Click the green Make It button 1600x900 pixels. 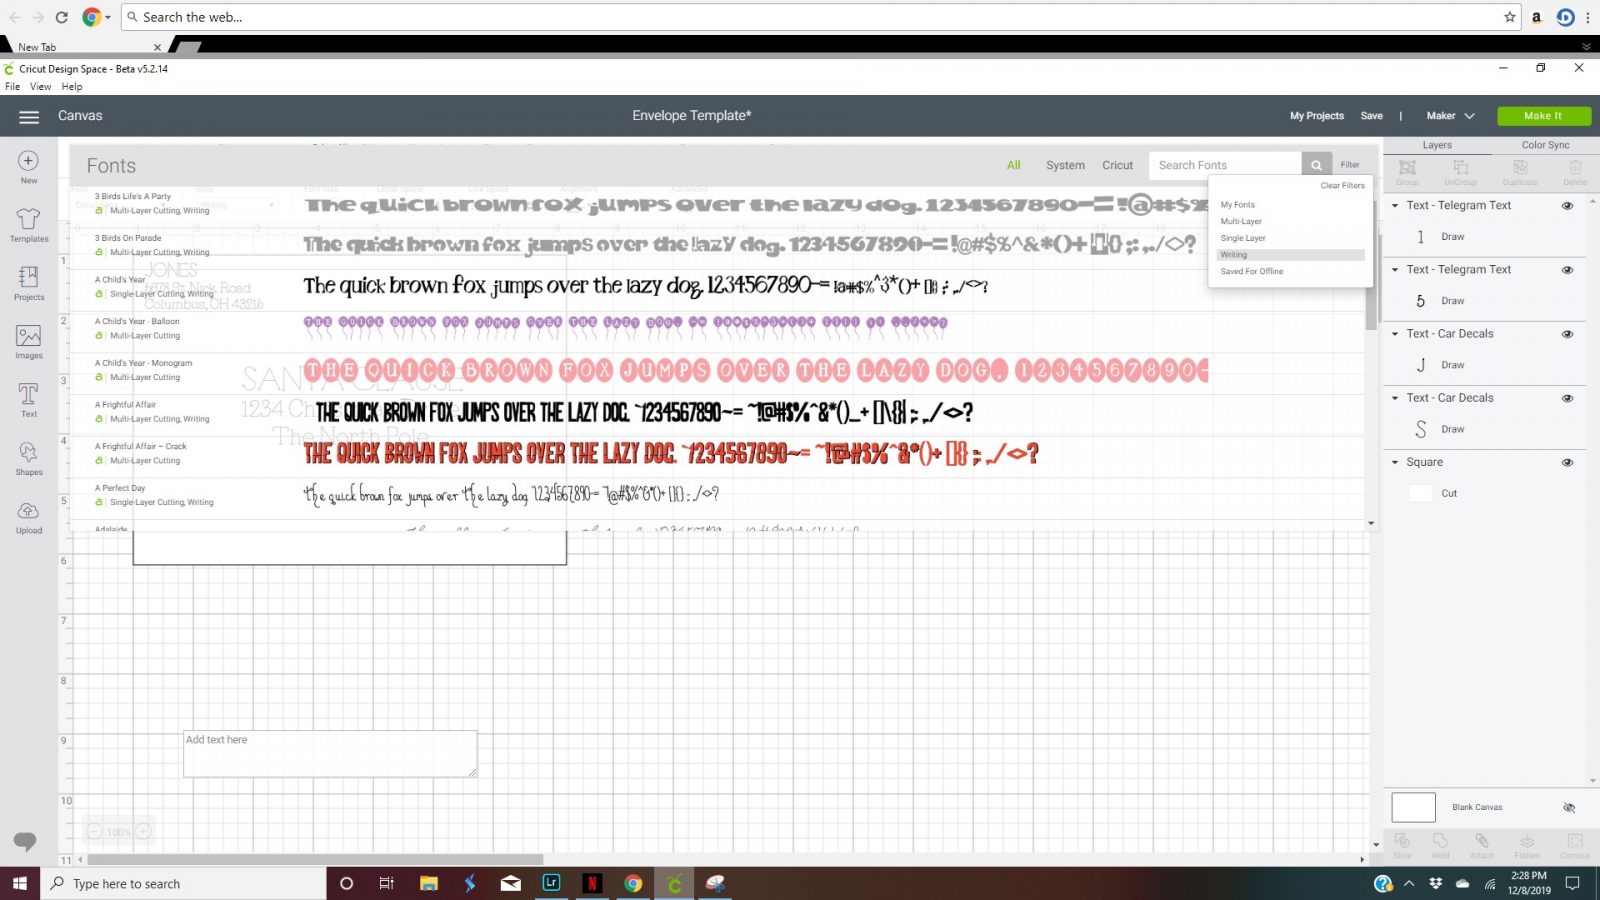point(1543,116)
